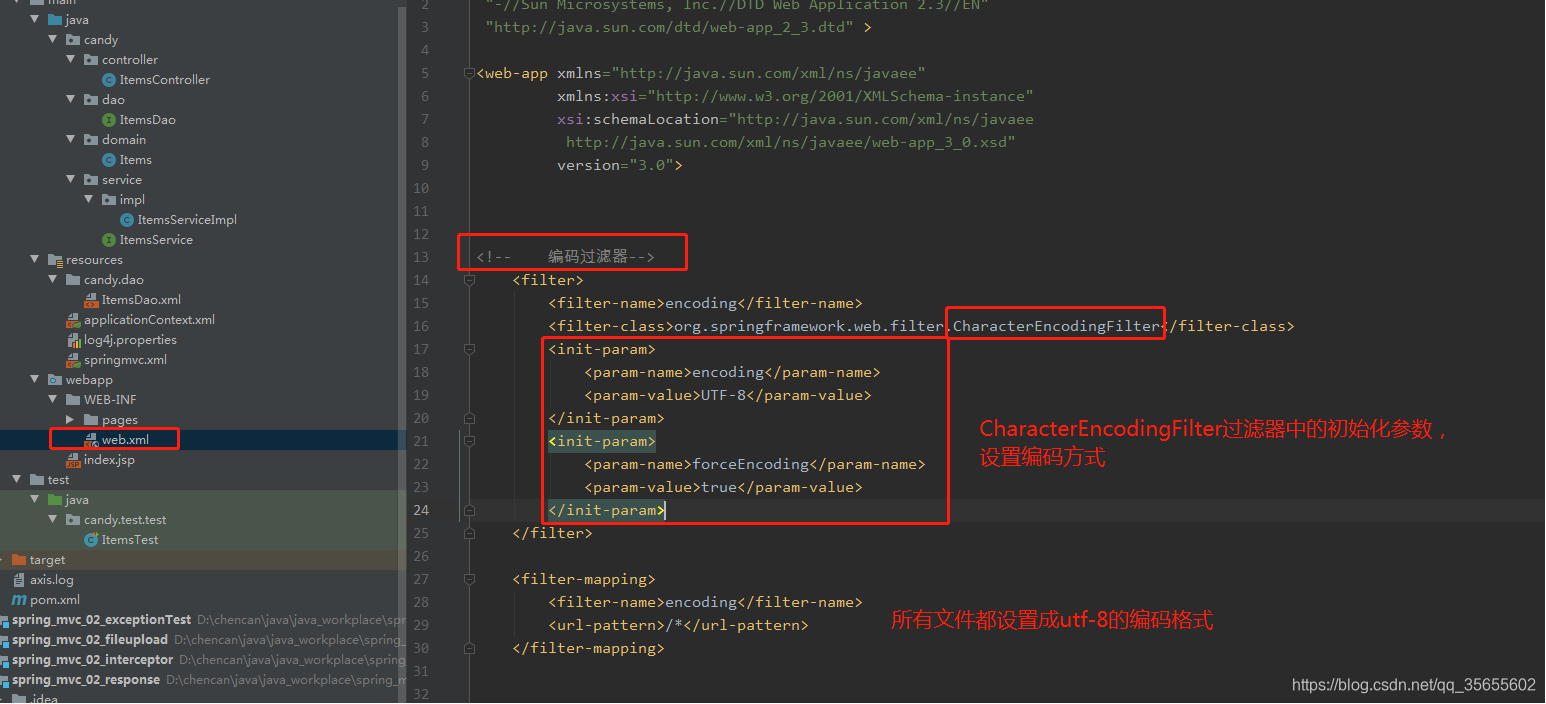This screenshot has width=1546, height=704.
Task: Fold the filter tag at line 14
Action: (x=469, y=280)
